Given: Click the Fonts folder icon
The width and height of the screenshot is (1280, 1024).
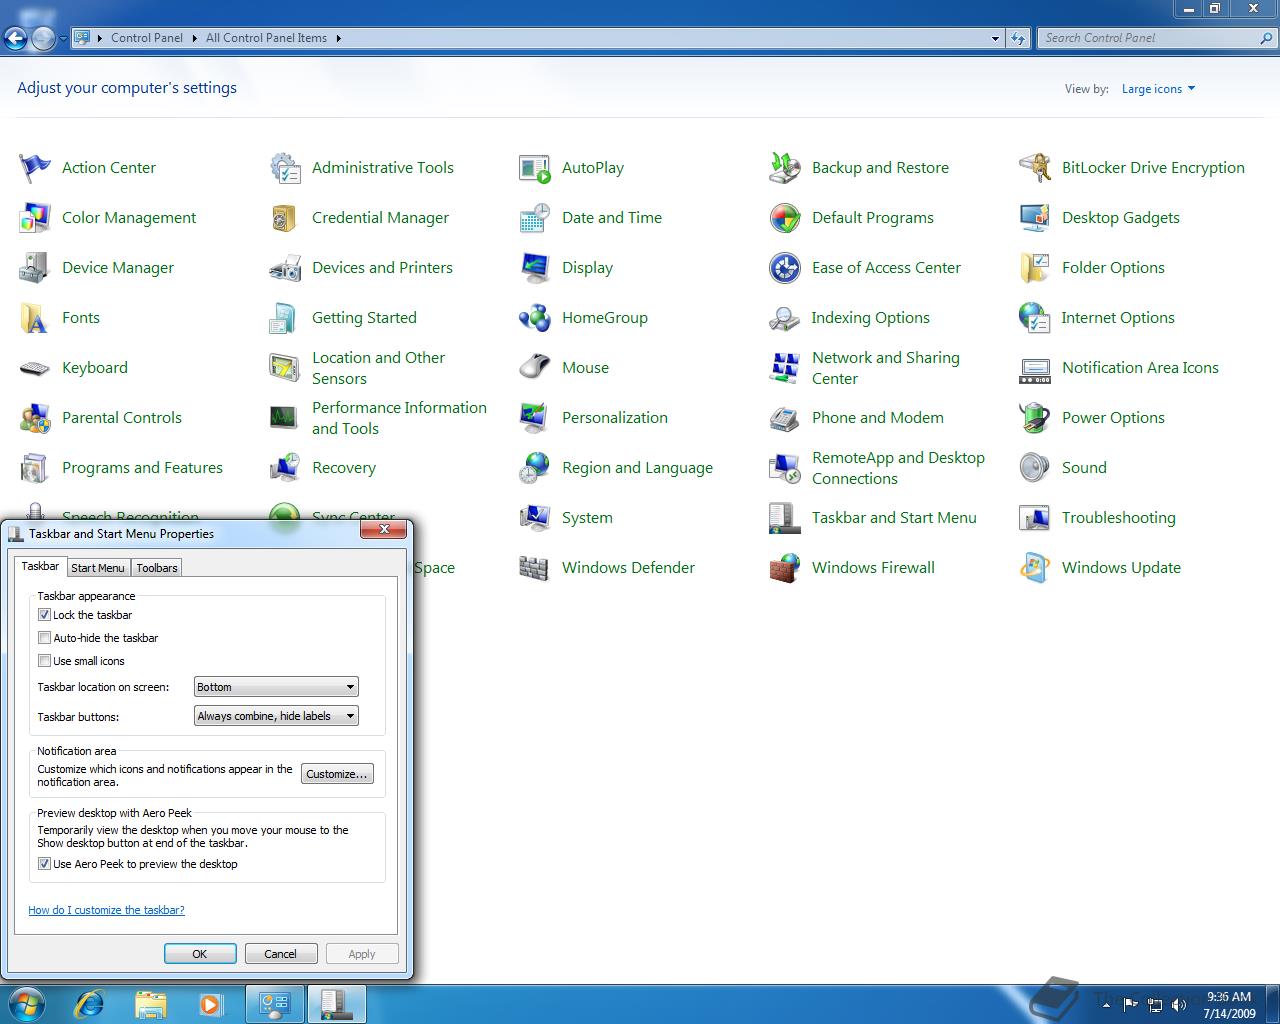Looking at the screenshot, I should coord(35,318).
